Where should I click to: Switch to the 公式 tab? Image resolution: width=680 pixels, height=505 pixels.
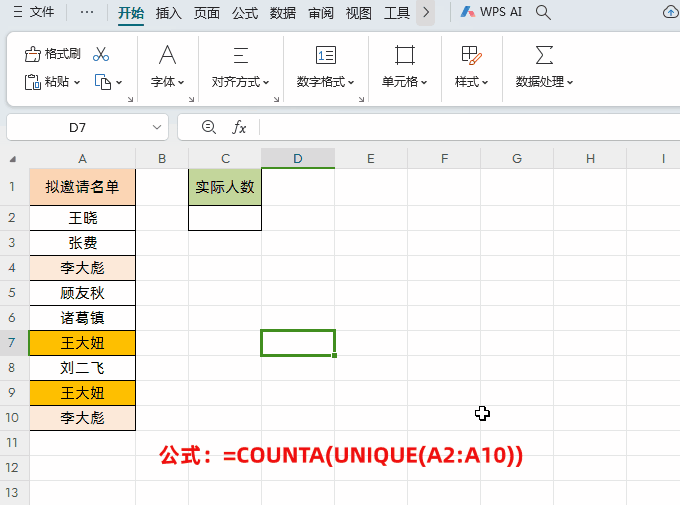pos(245,13)
